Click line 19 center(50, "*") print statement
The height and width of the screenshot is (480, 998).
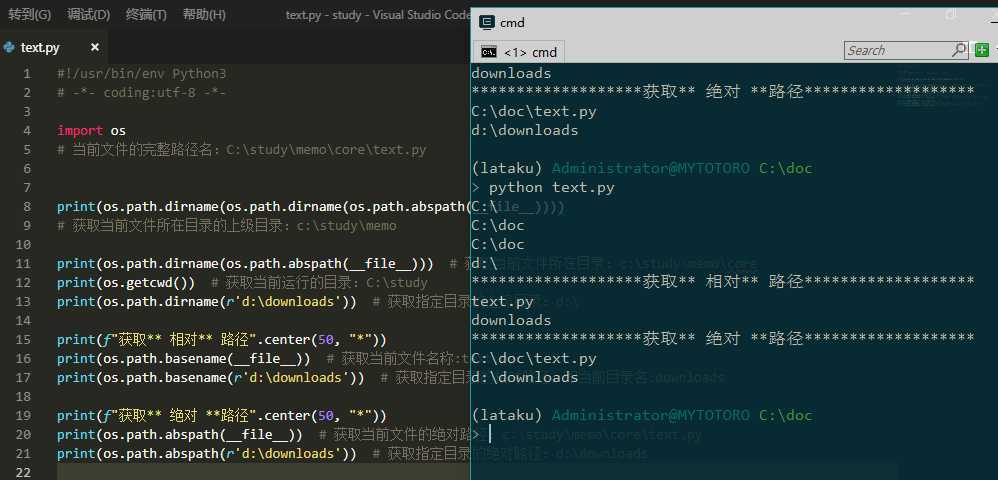click(x=221, y=415)
